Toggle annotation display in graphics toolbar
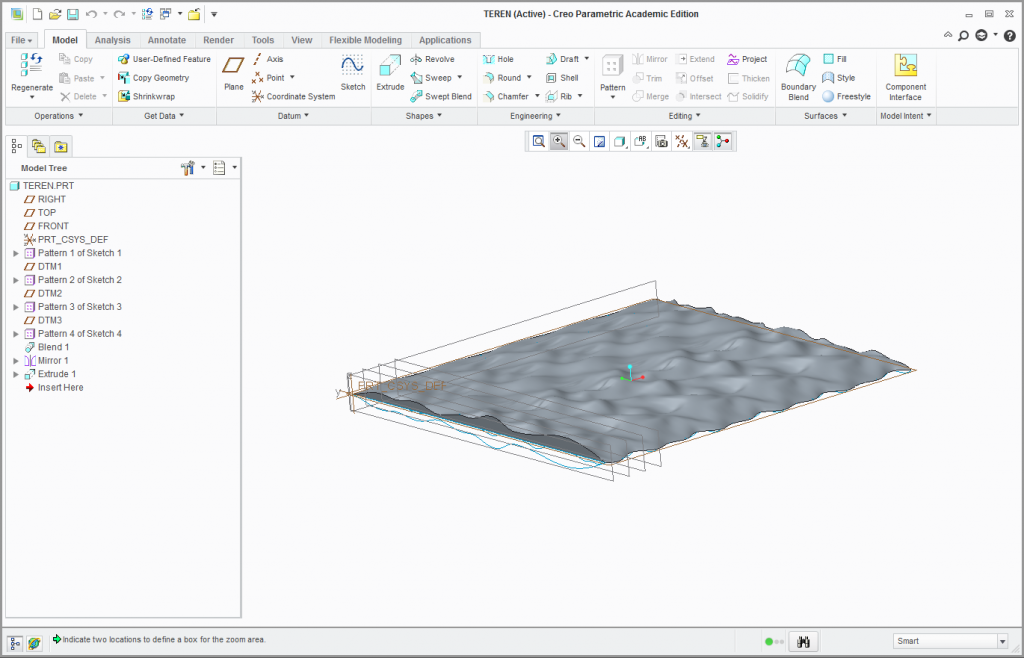The height and width of the screenshot is (658, 1024). point(702,142)
